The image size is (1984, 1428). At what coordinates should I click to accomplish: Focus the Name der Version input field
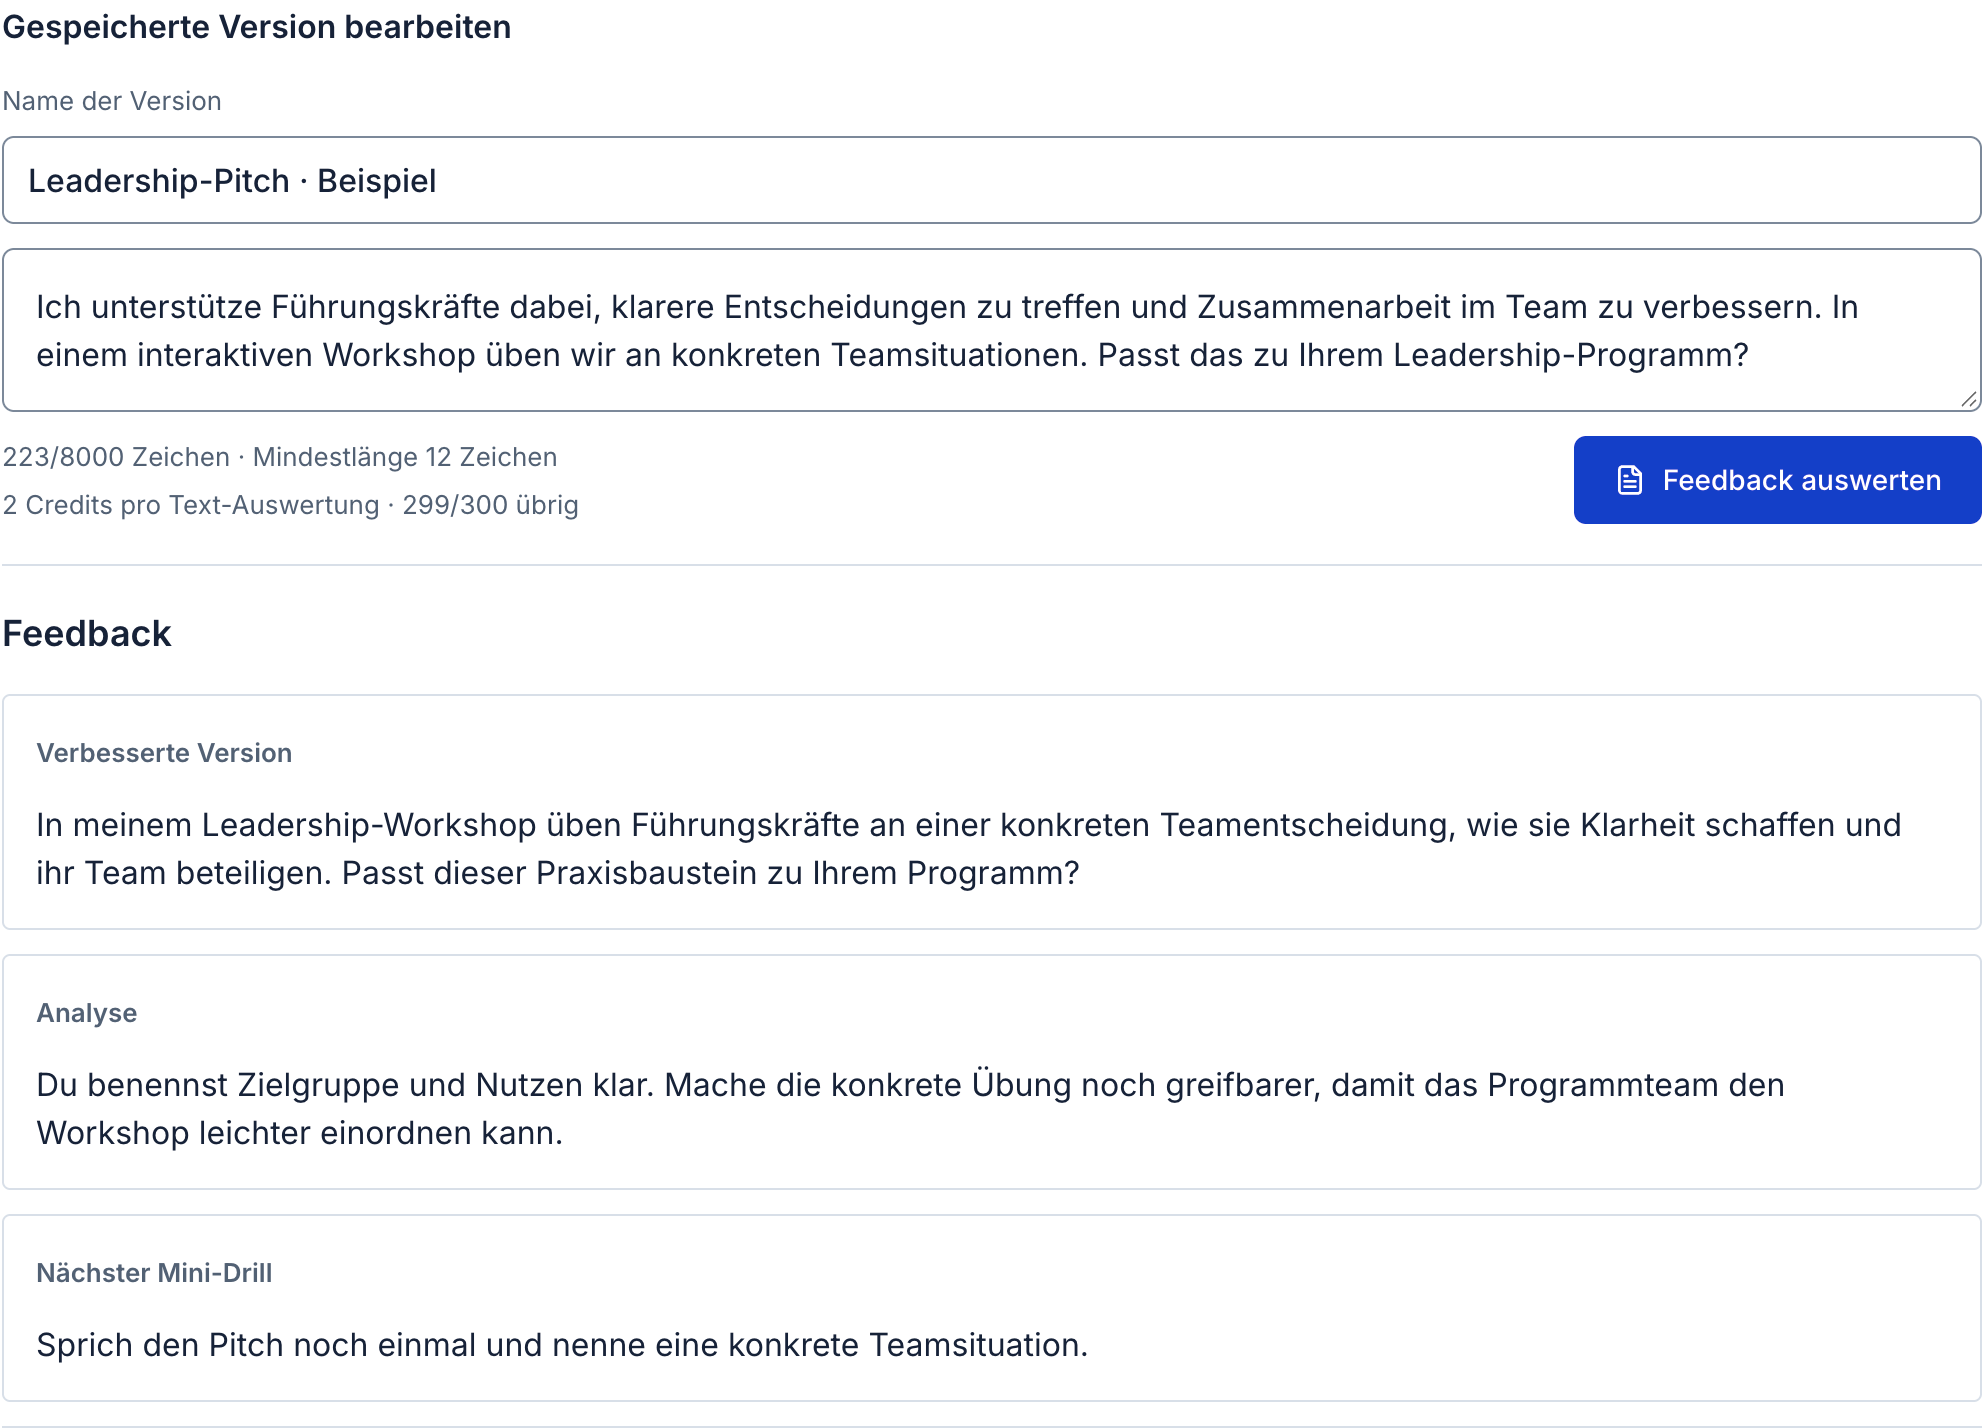coord(992,180)
